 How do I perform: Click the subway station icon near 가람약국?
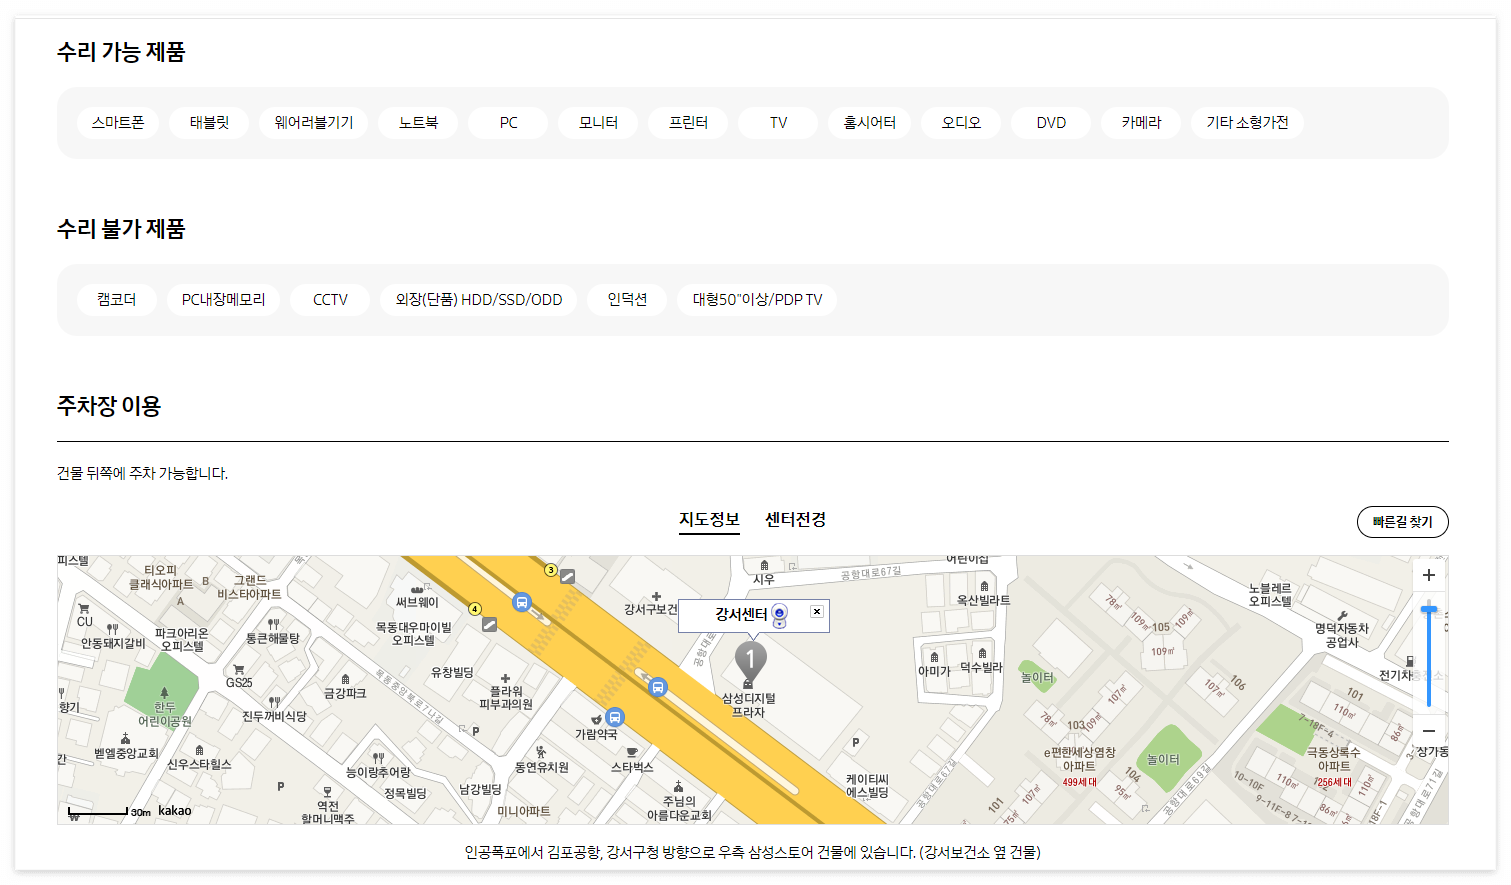613,716
